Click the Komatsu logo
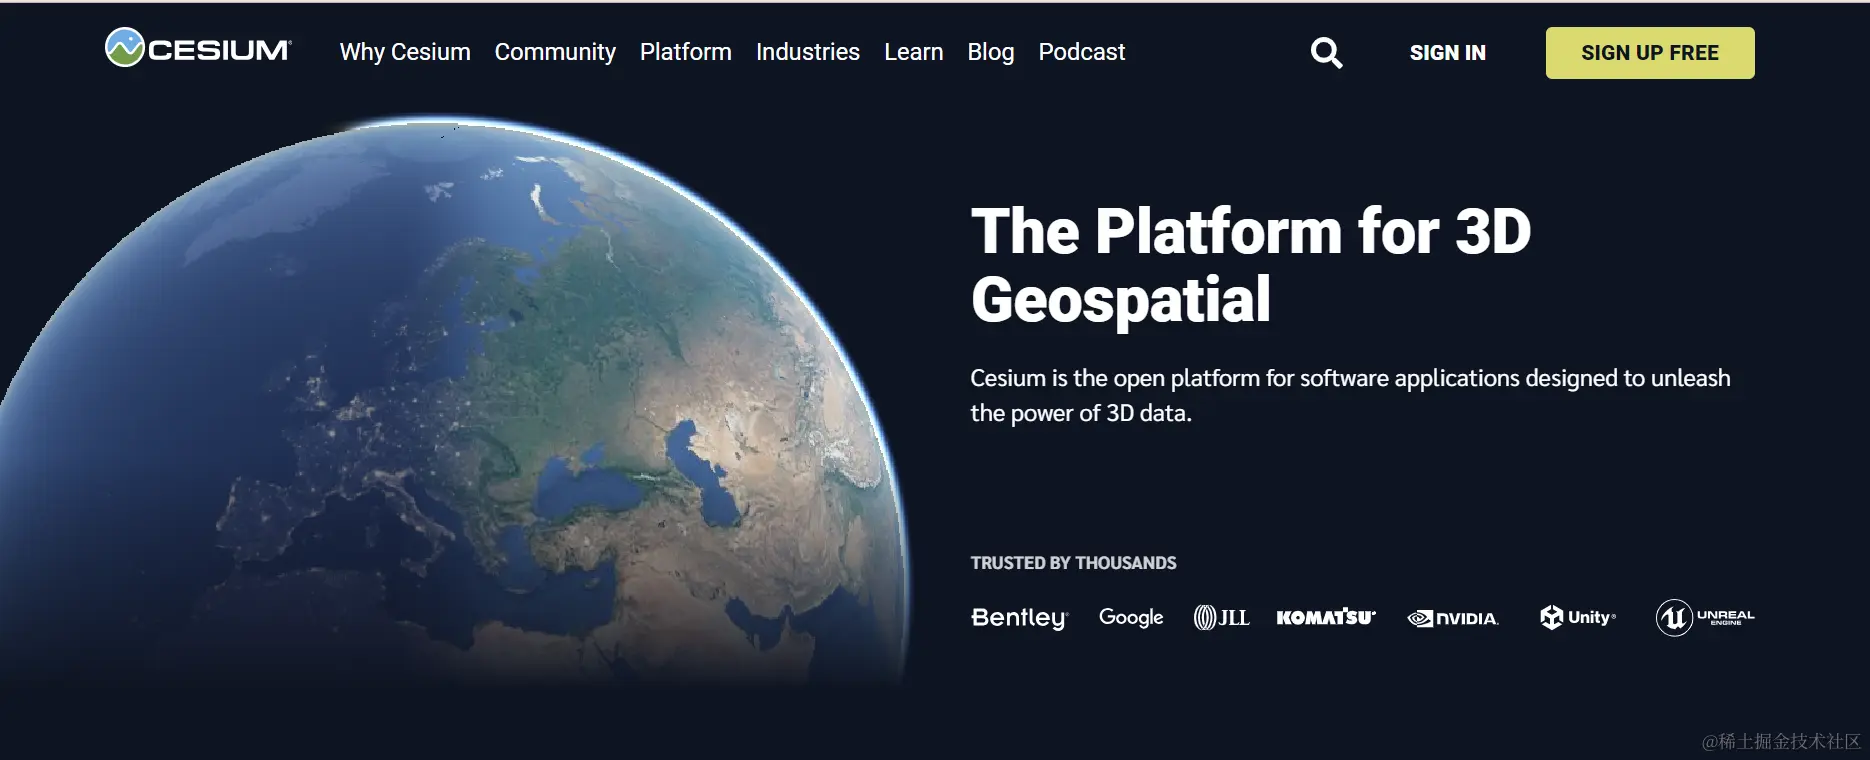Image resolution: width=1870 pixels, height=760 pixels. click(1326, 617)
